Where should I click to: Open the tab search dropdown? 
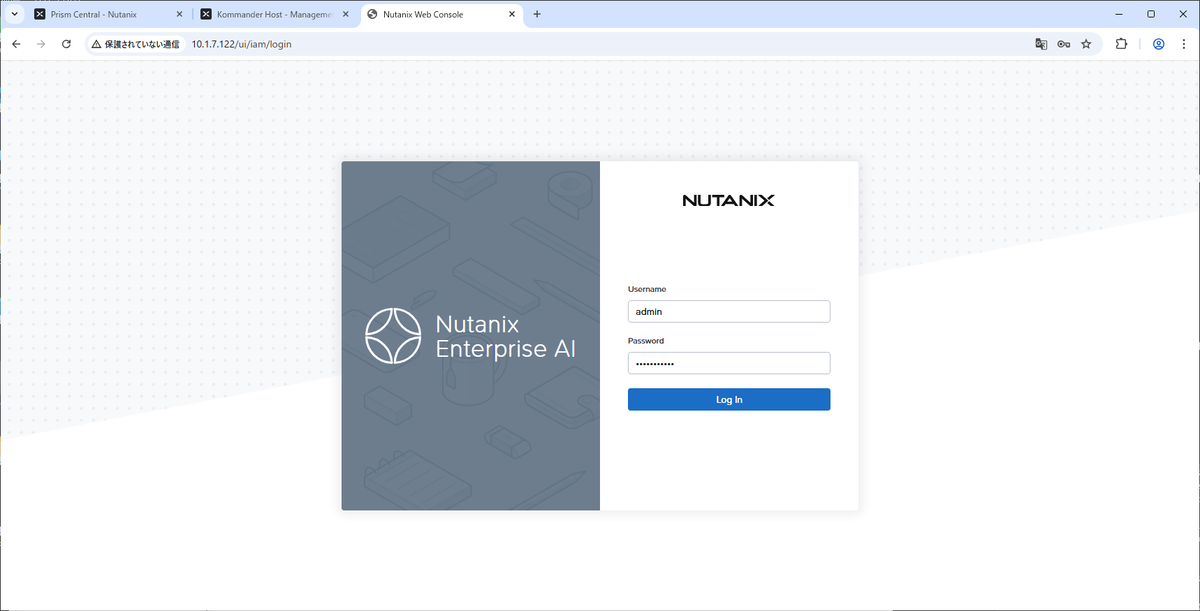pyautogui.click(x=14, y=15)
